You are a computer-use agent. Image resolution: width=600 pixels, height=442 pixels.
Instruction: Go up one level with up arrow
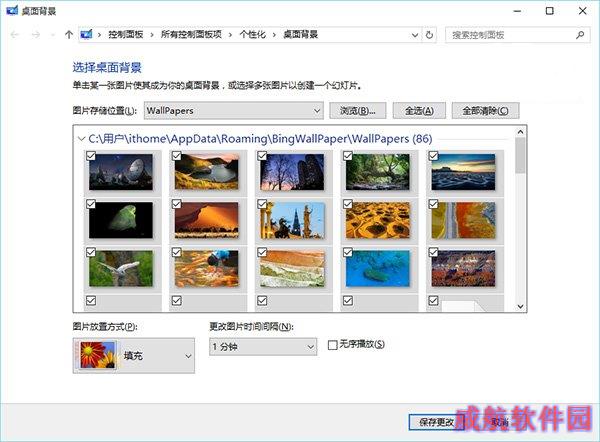(69, 35)
